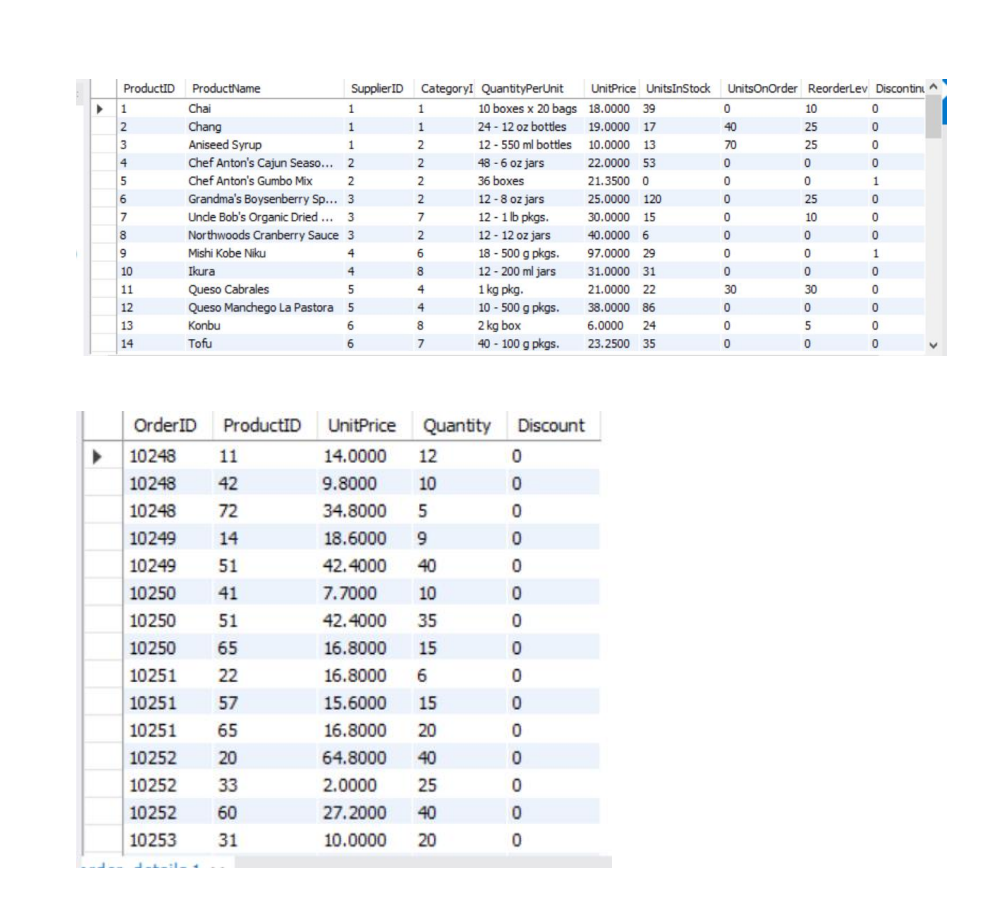
Task: Select the 2 kg box cell
Action: coord(499,326)
